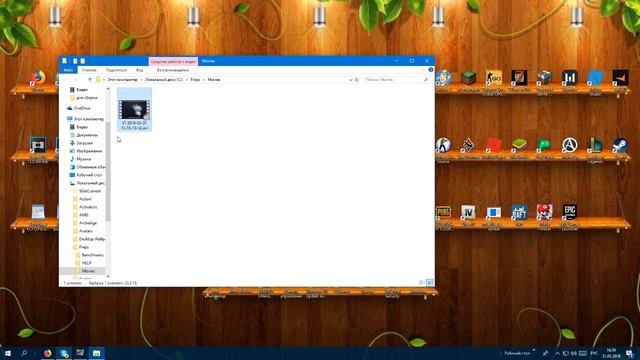Viewport: 640px width, 360px height.
Task: Select OneDrive in the navigation pane
Action: point(82,108)
